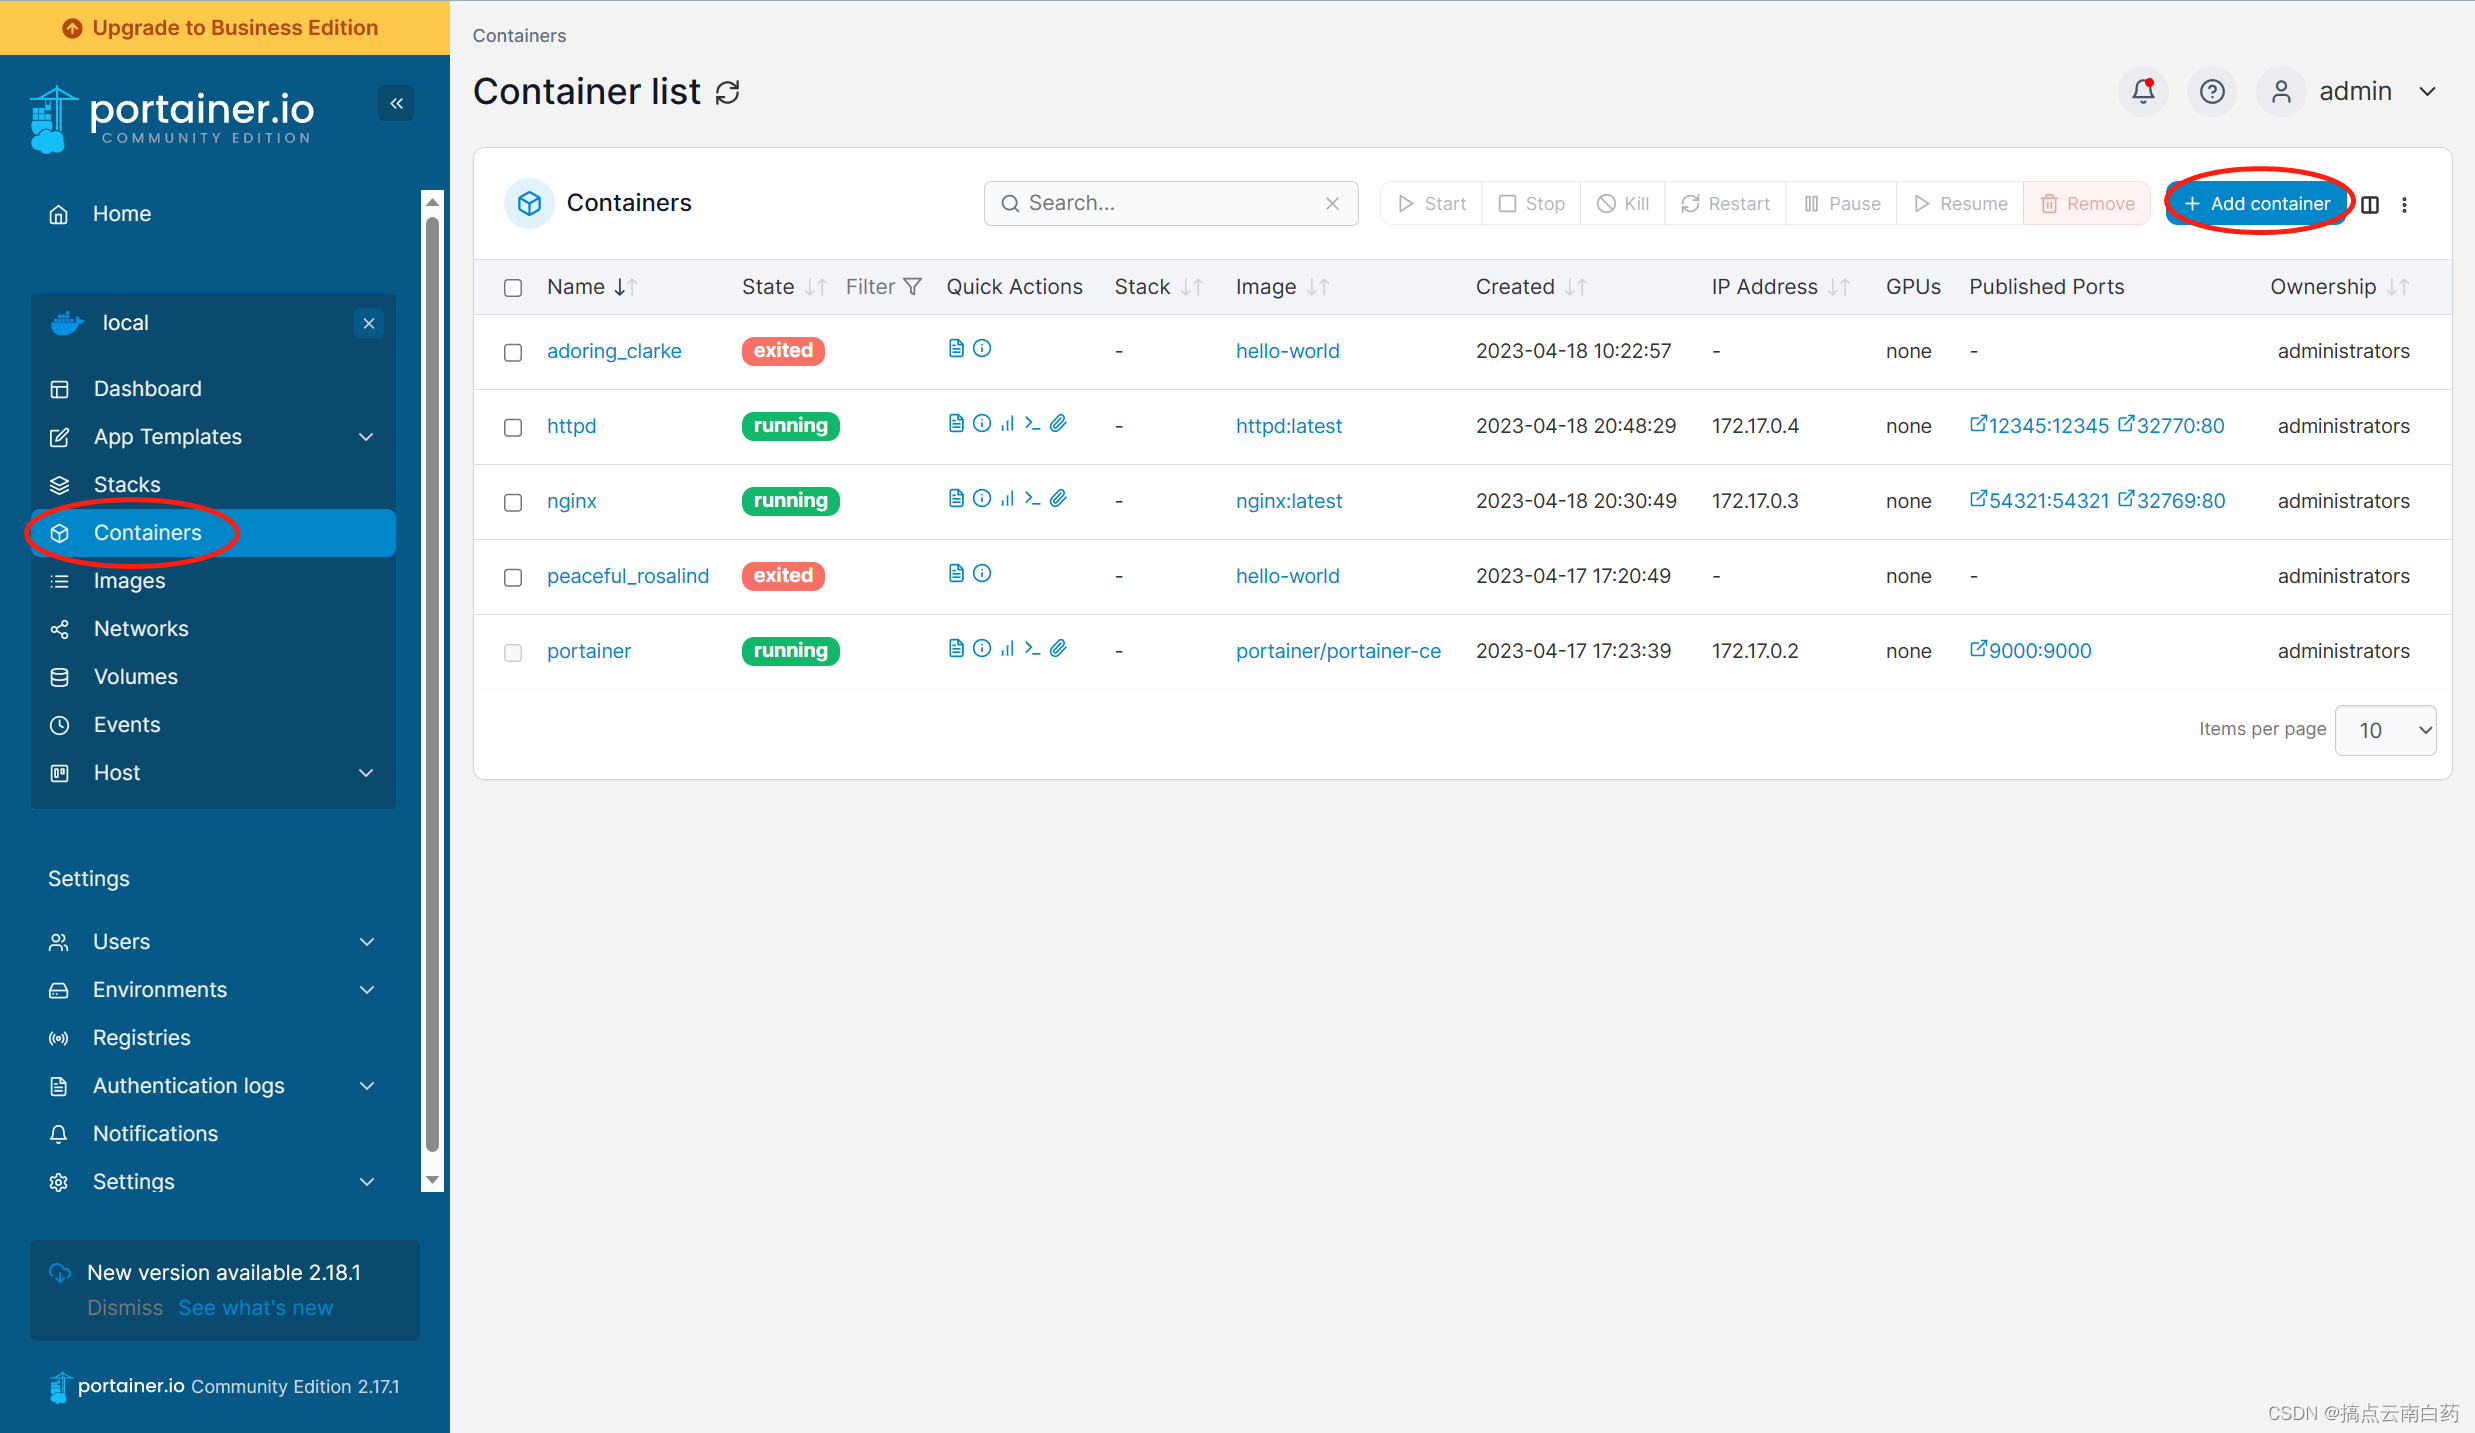Open logs icon for nginx container
The image size is (2475, 1433).
point(956,499)
